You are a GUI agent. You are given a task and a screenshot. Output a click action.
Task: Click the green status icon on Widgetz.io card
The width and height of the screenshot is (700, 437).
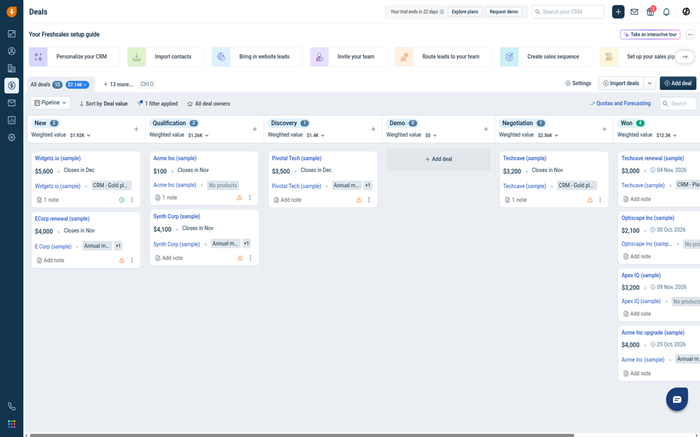(121, 200)
